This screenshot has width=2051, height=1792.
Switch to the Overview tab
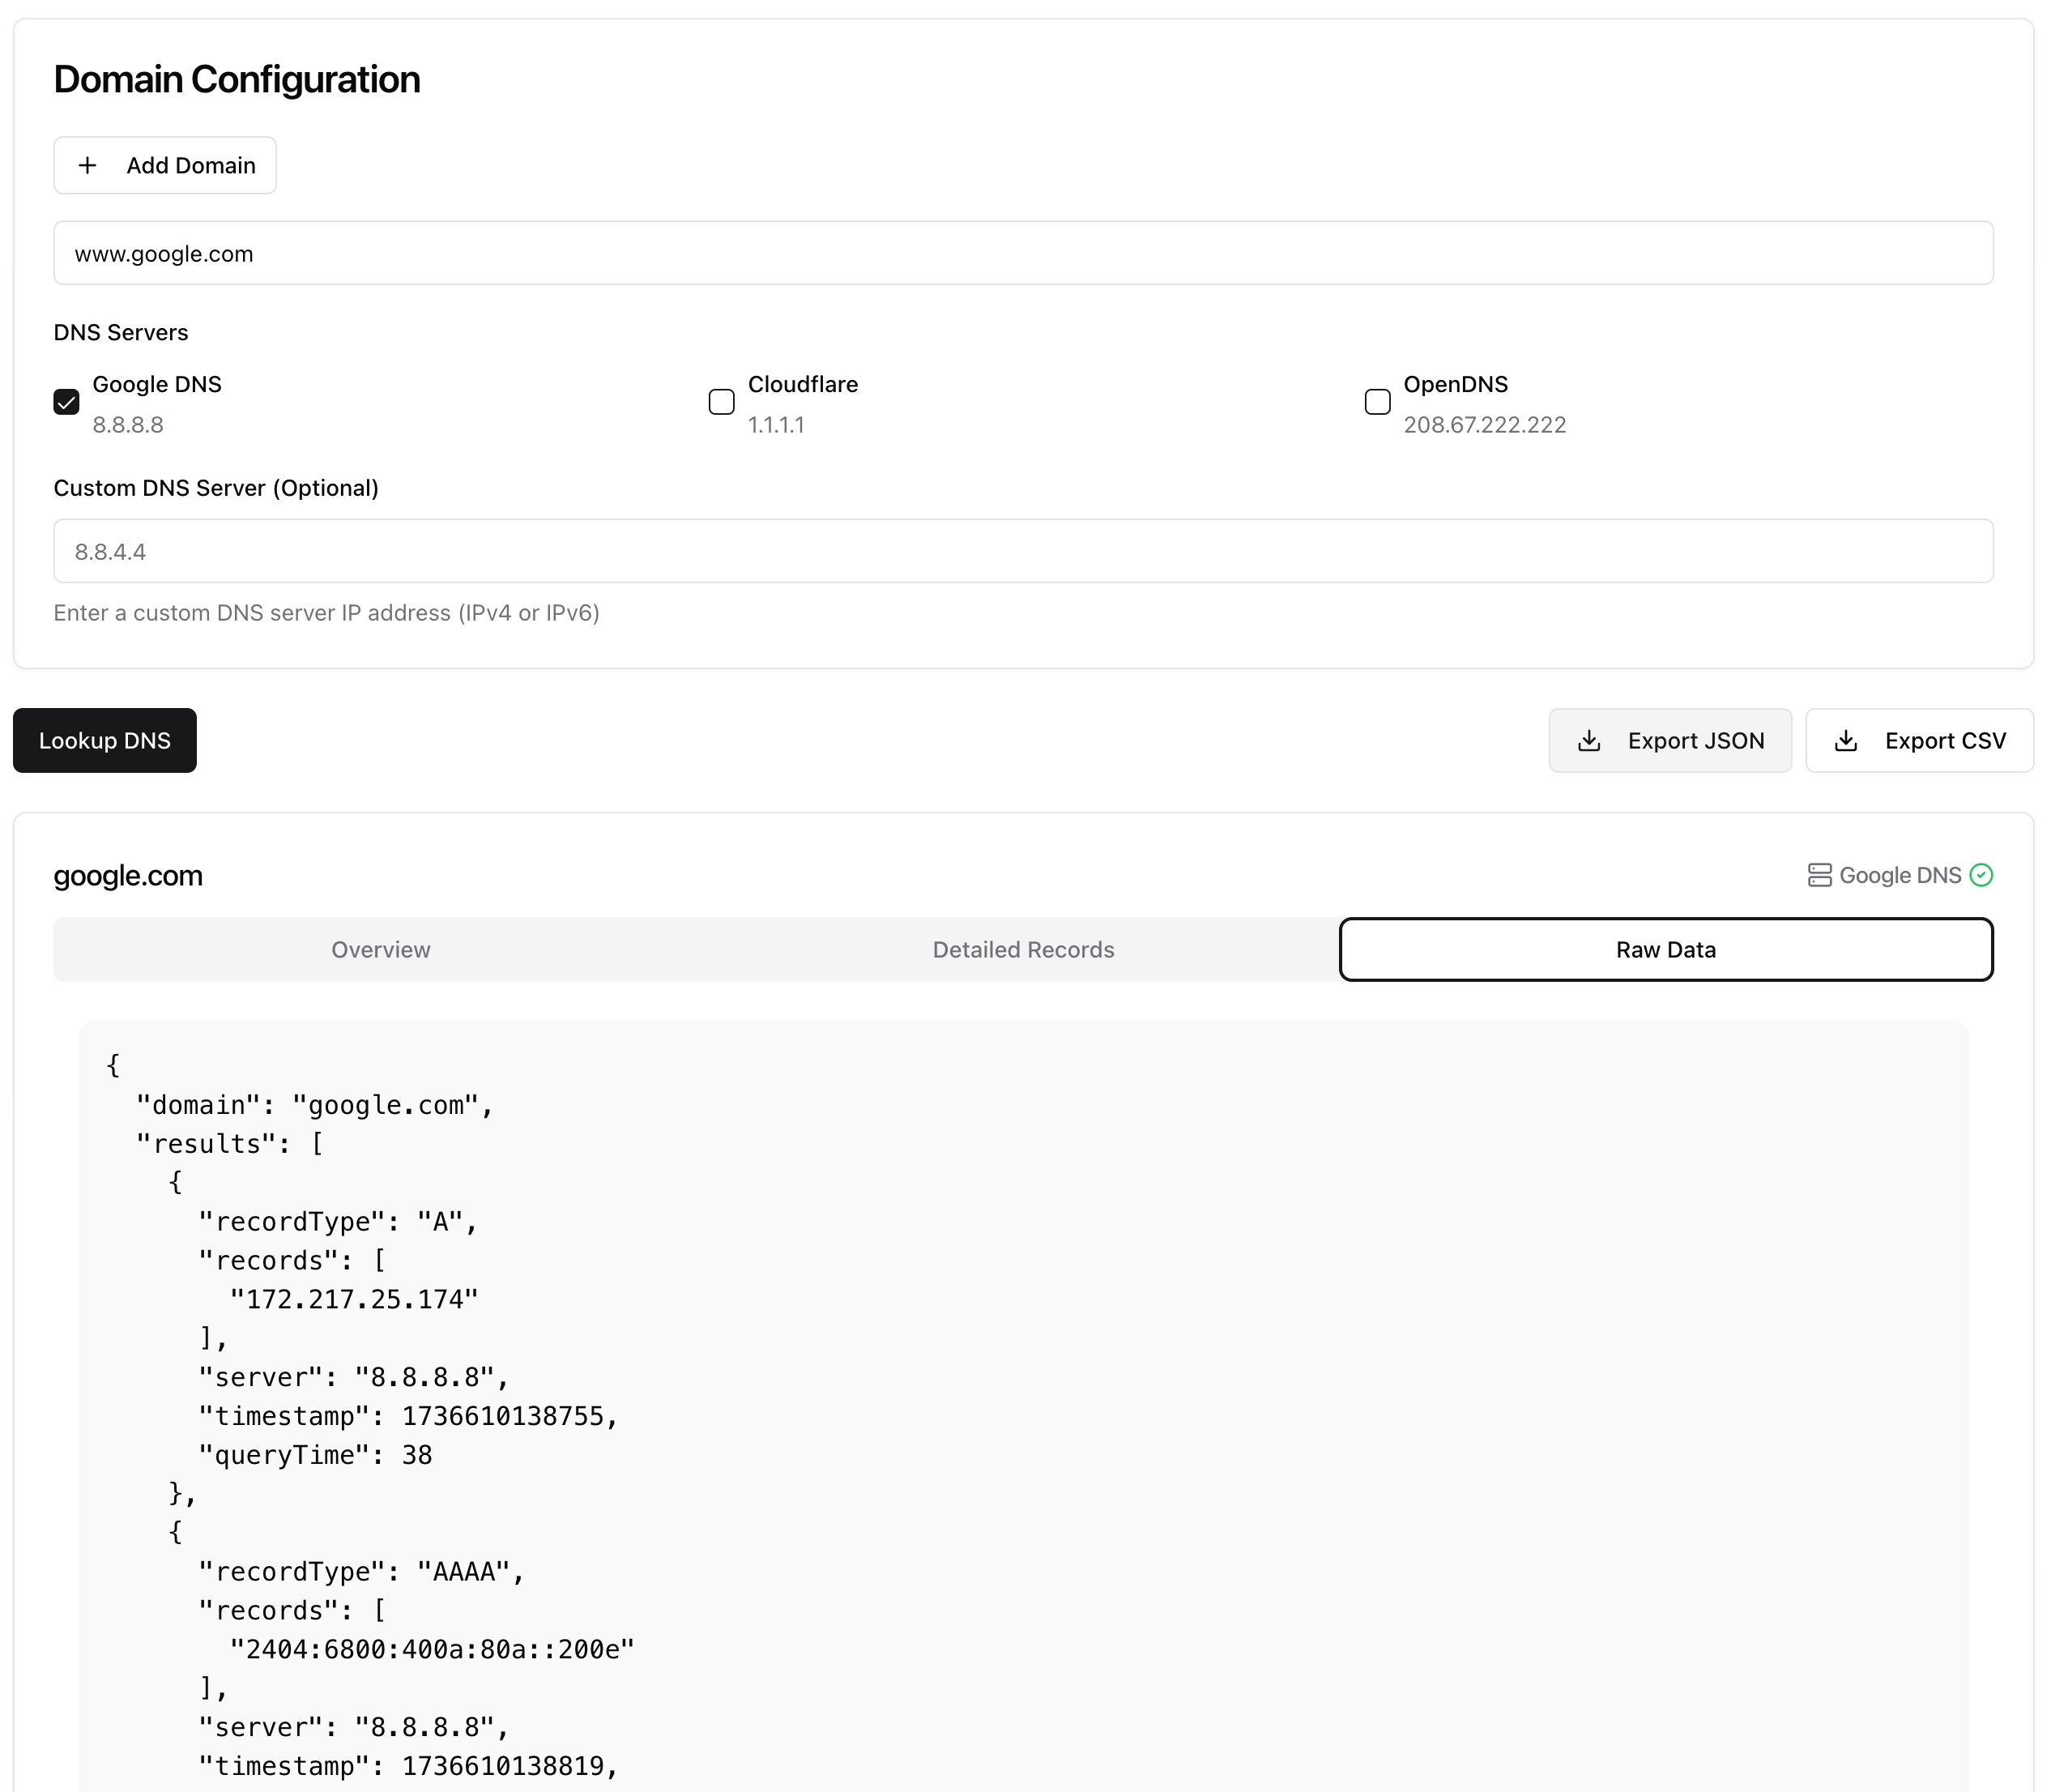(381, 950)
